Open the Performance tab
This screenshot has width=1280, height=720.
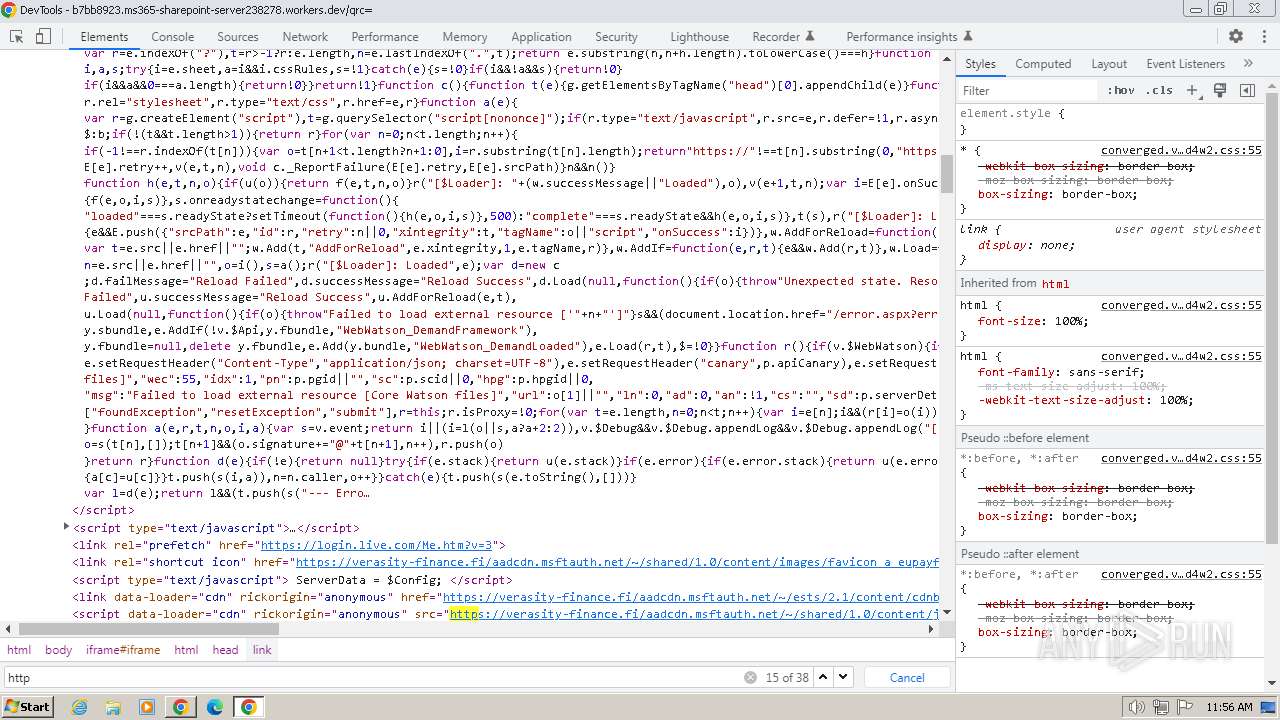(x=385, y=36)
